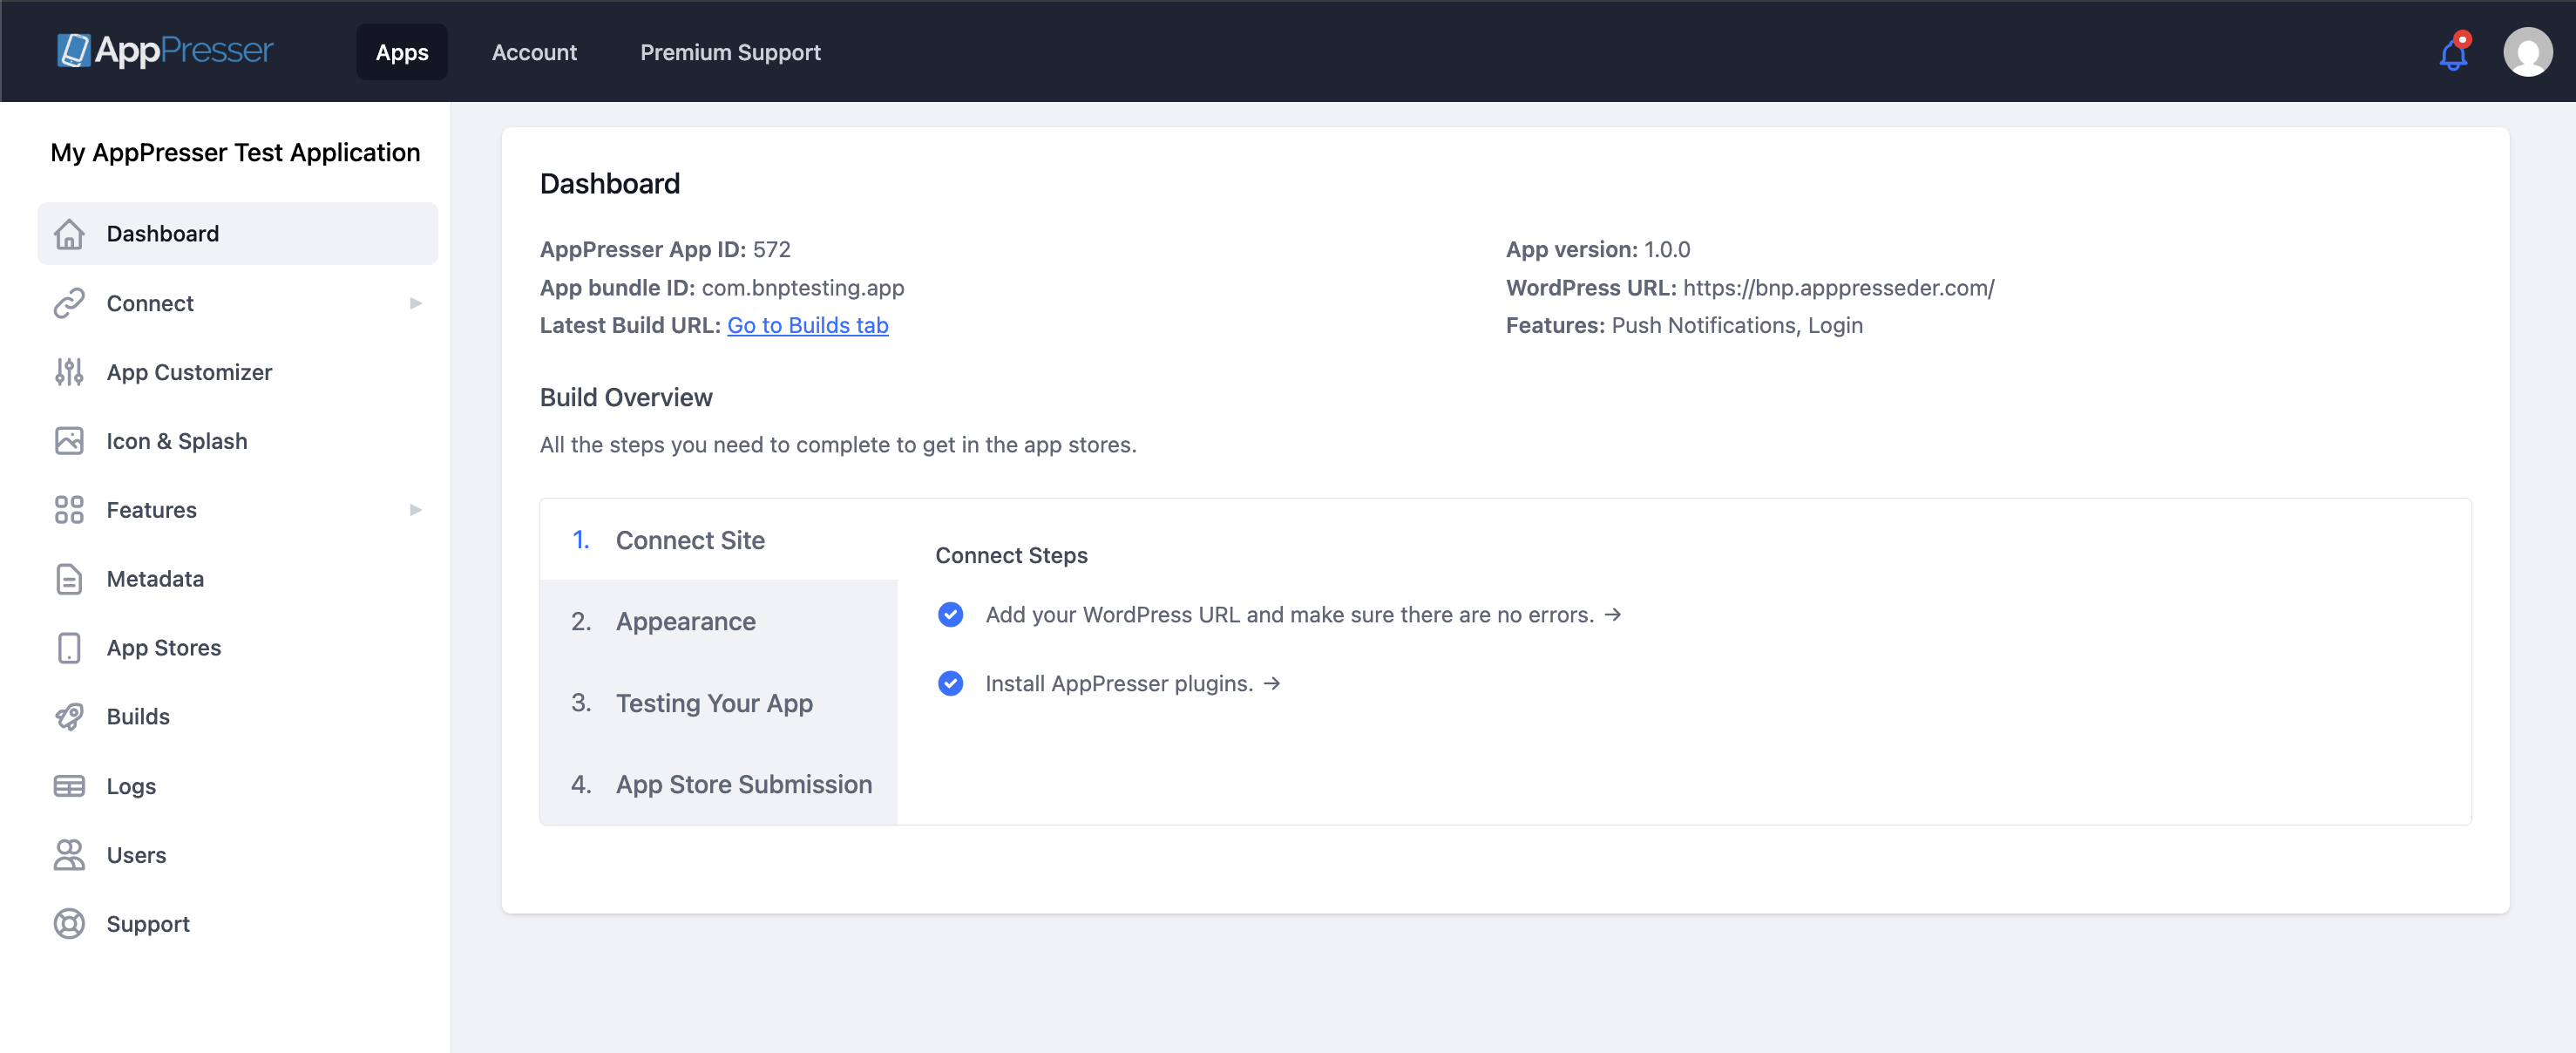Image resolution: width=2576 pixels, height=1053 pixels.
Task: Click checkmark beside Install AppPresser plugins
Action: pyautogui.click(x=950, y=683)
